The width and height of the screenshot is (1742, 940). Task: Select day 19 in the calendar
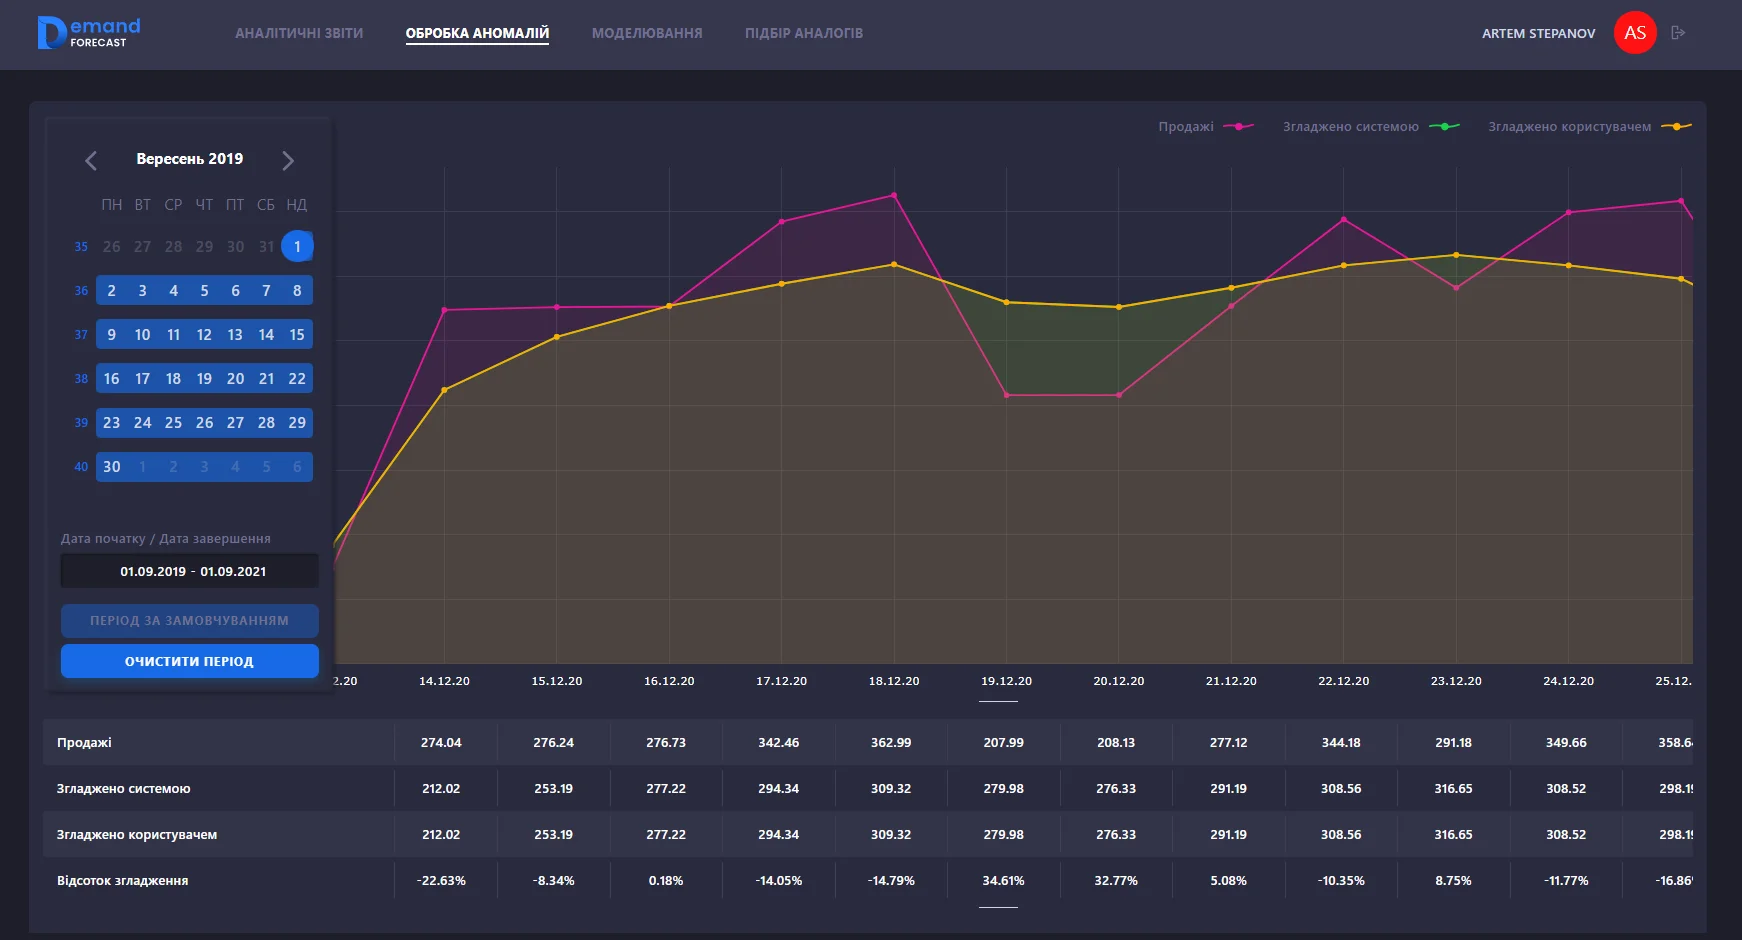[204, 378]
